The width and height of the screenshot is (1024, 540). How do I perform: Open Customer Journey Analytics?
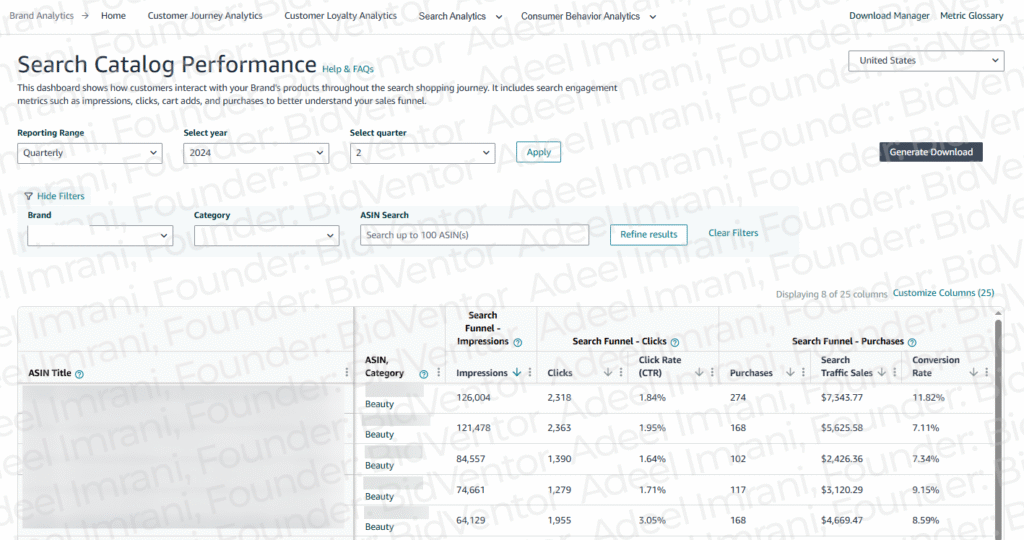[205, 16]
